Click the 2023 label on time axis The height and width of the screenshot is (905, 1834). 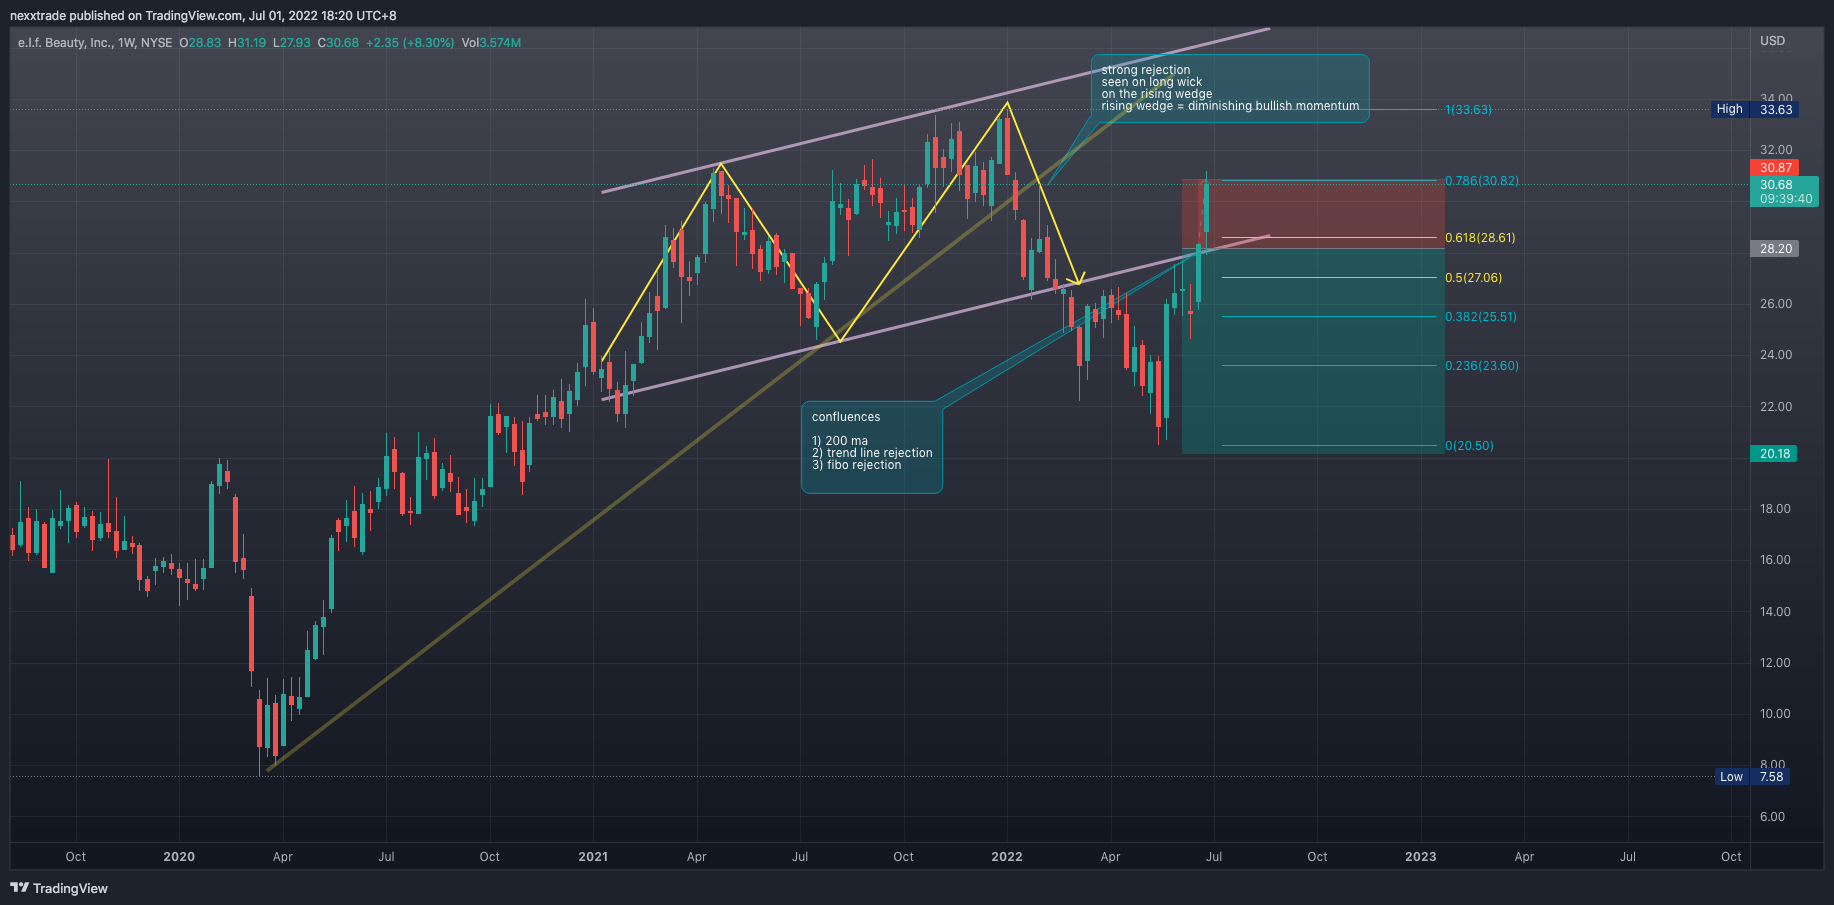point(1421,857)
